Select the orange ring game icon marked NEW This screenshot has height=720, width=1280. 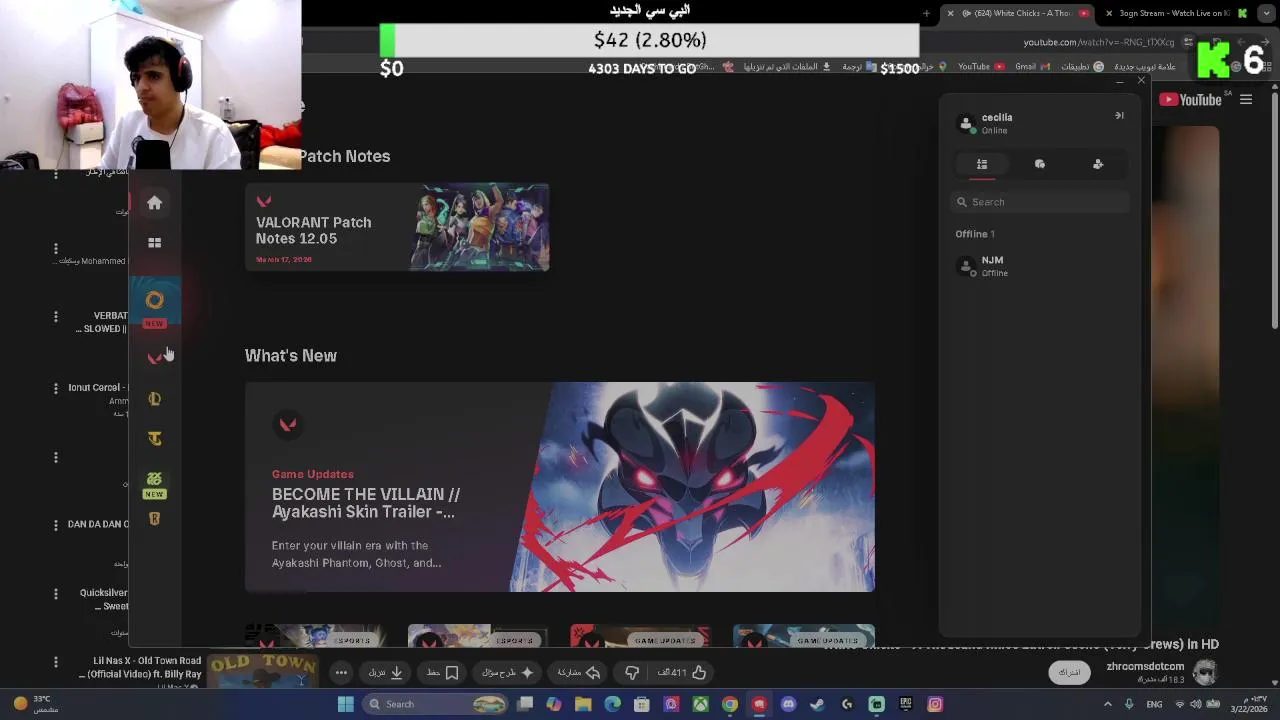point(154,301)
